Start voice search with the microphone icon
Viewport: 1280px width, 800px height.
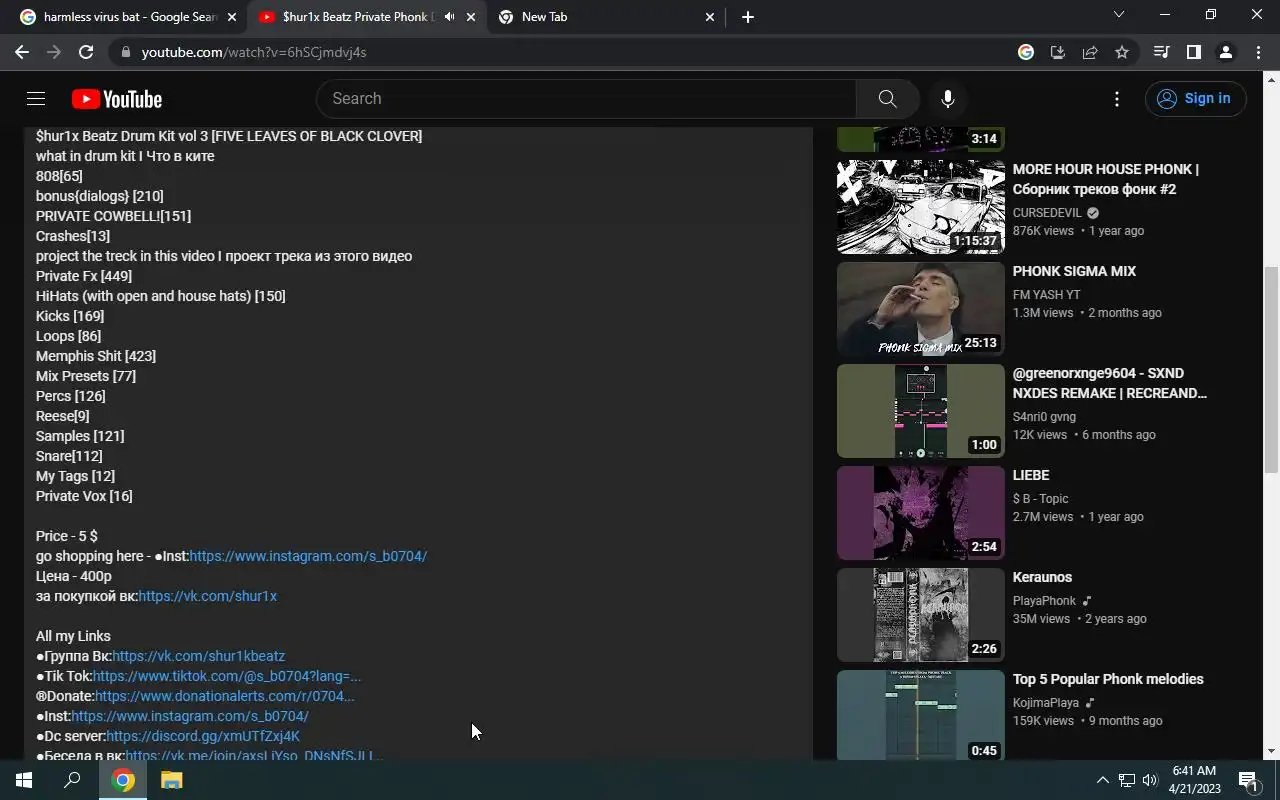(948, 99)
